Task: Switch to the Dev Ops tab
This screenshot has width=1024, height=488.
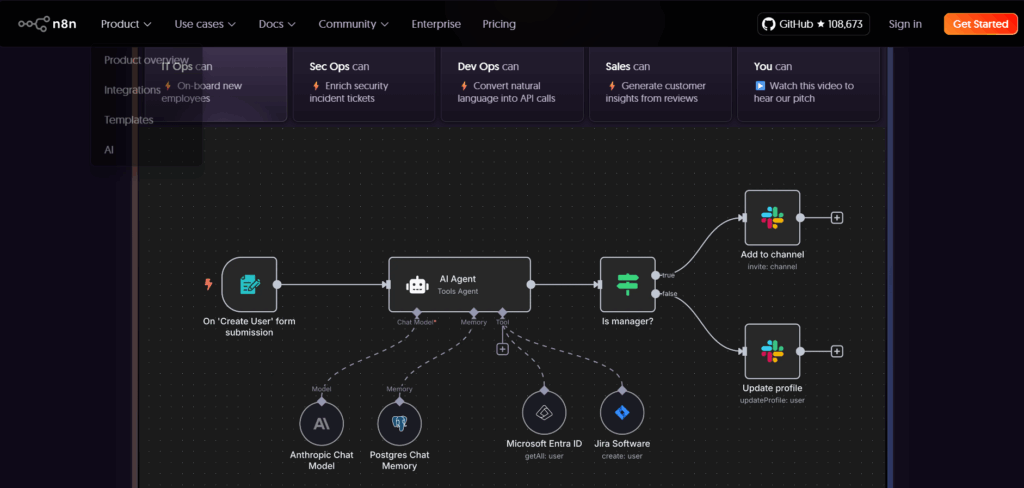Action: point(512,84)
